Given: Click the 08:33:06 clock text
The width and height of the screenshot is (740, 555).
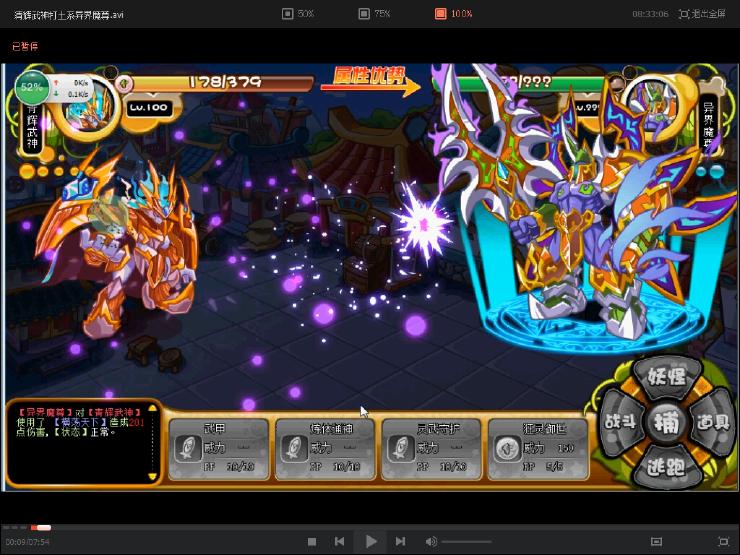Looking at the screenshot, I should [650, 14].
